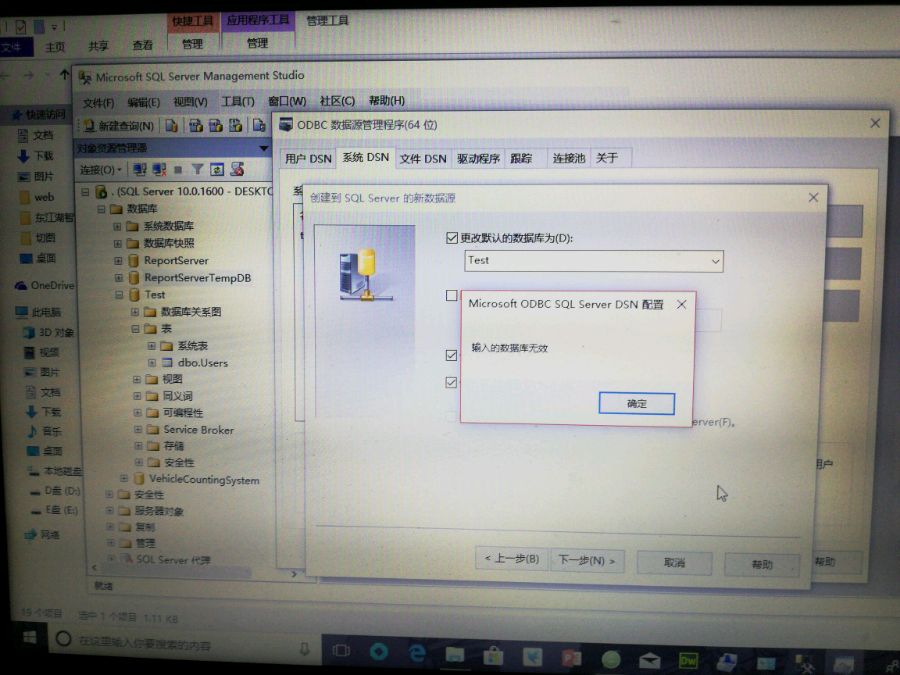Click the disconnect icon in Object Explorer toolbar

(159, 169)
